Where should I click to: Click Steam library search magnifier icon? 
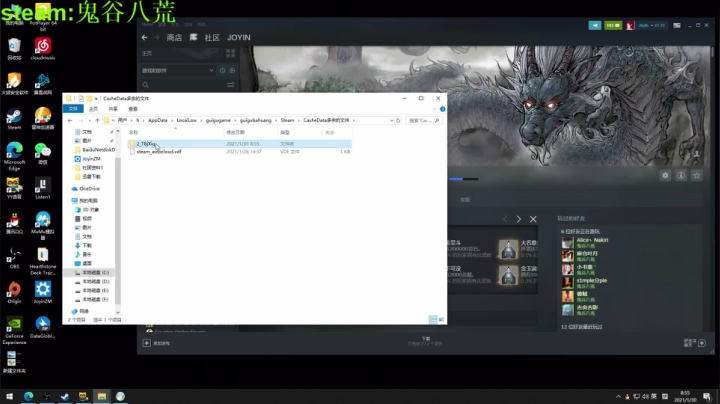click(146, 85)
